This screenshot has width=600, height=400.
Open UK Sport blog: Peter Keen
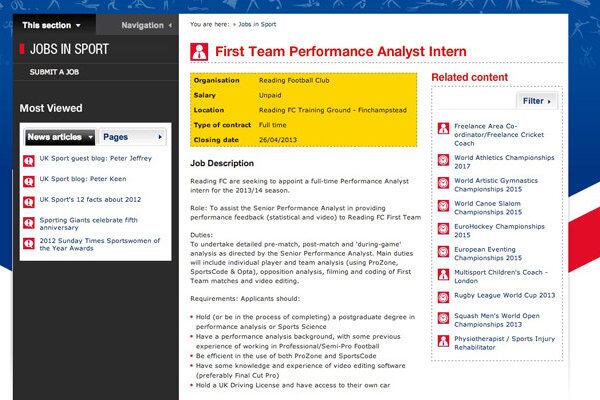(83, 179)
